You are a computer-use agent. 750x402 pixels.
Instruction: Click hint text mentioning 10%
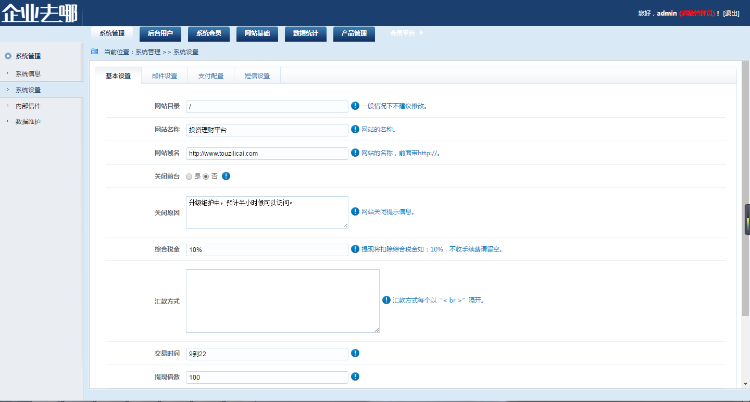[431, 249]
